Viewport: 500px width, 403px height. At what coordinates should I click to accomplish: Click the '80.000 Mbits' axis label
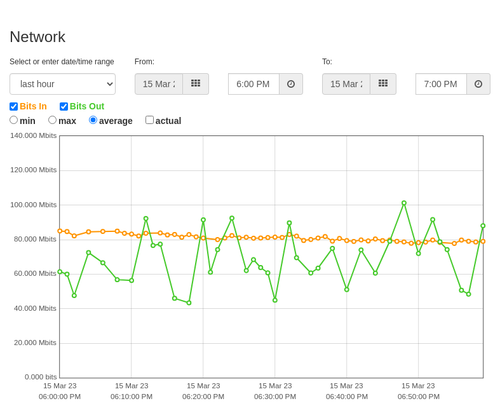coord(35,239)
